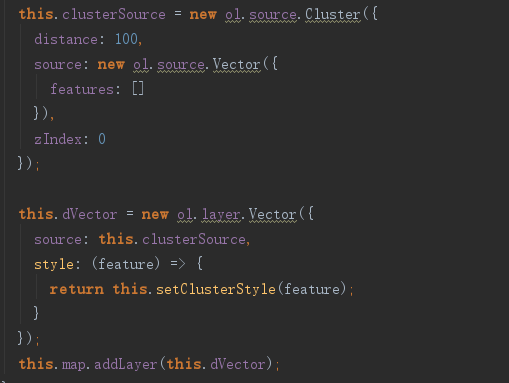
Task: Click the zIndex key
Action: click(58, 139)
